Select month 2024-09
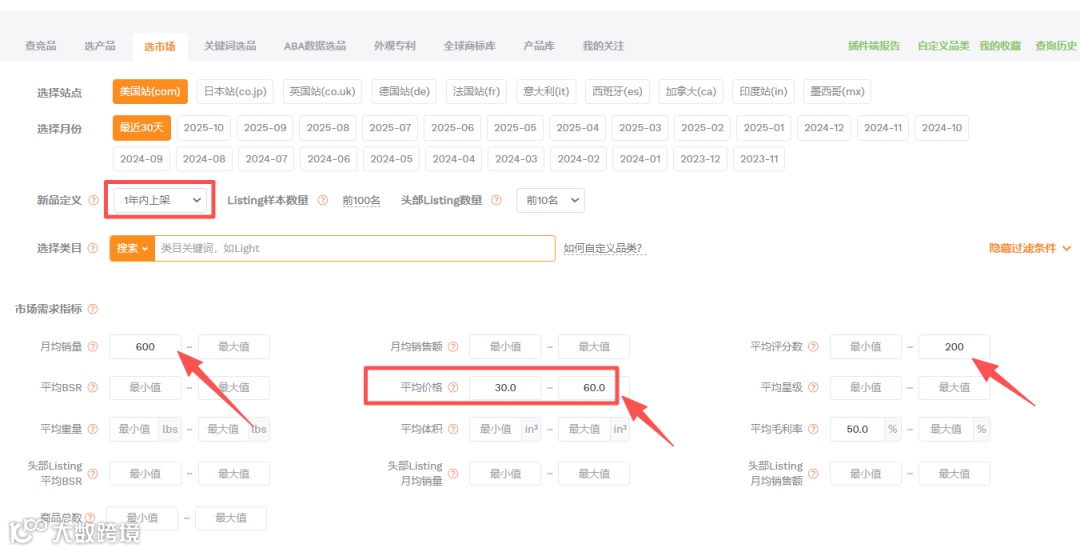The image size is (1080, 552). 141,159
